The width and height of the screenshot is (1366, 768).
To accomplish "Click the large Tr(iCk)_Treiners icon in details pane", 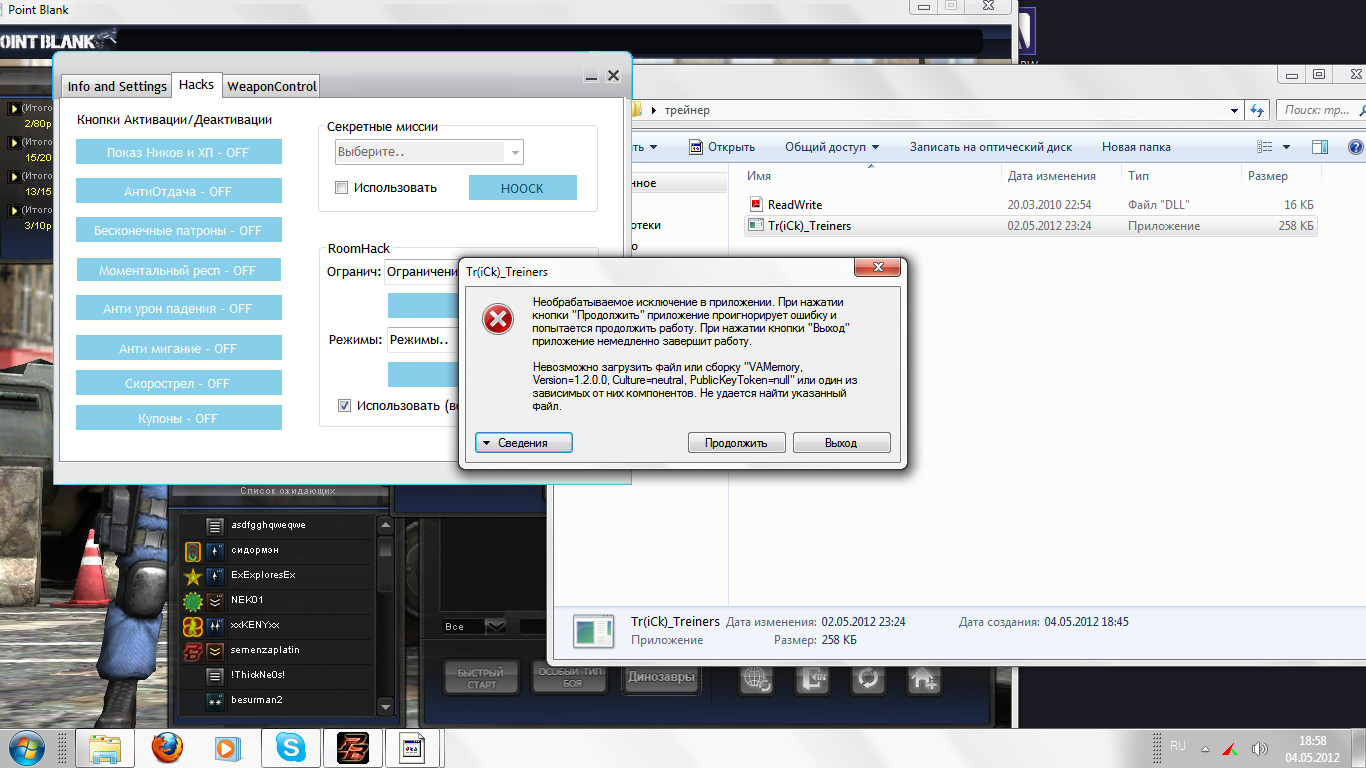I will click(593, 631).
